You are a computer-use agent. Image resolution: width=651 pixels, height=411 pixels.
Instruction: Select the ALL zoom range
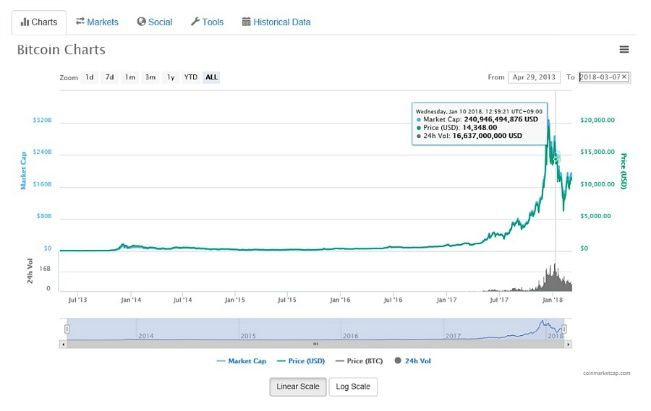211,77
